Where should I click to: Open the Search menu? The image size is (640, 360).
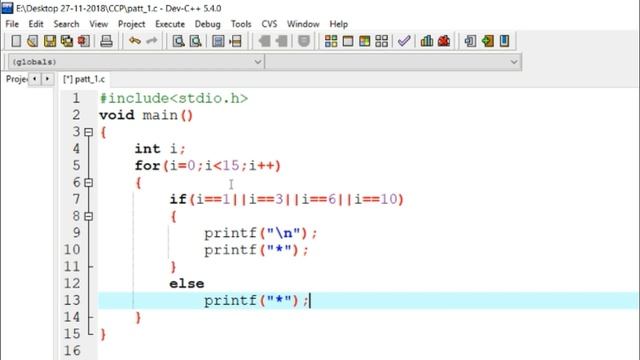coord(66,24)
